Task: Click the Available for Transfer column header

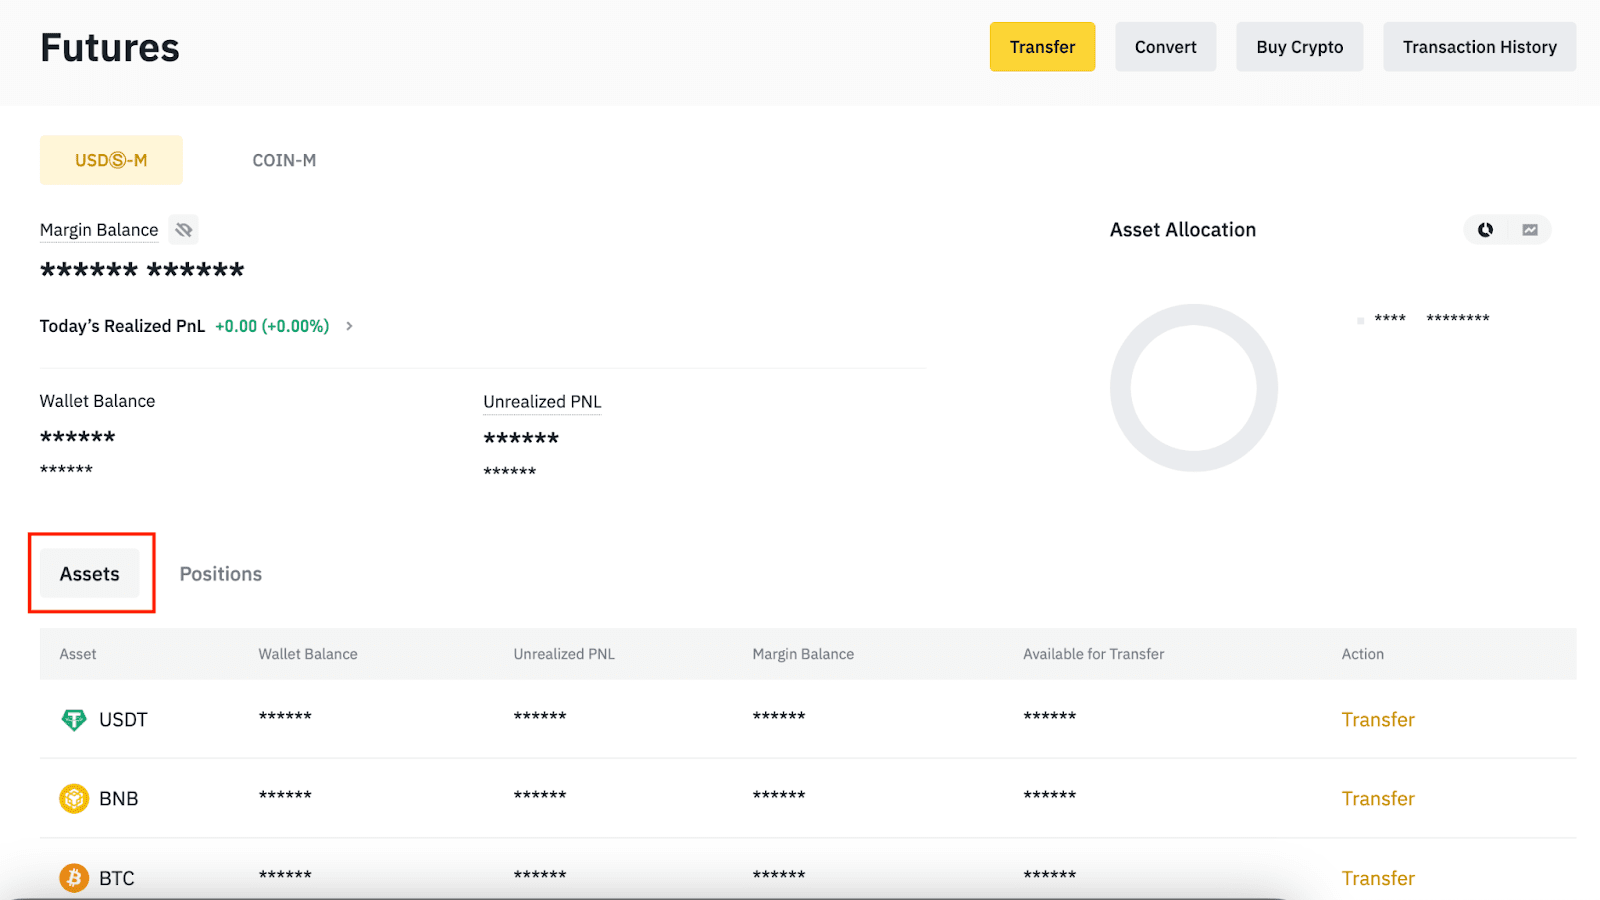Action: [1093, 654]
